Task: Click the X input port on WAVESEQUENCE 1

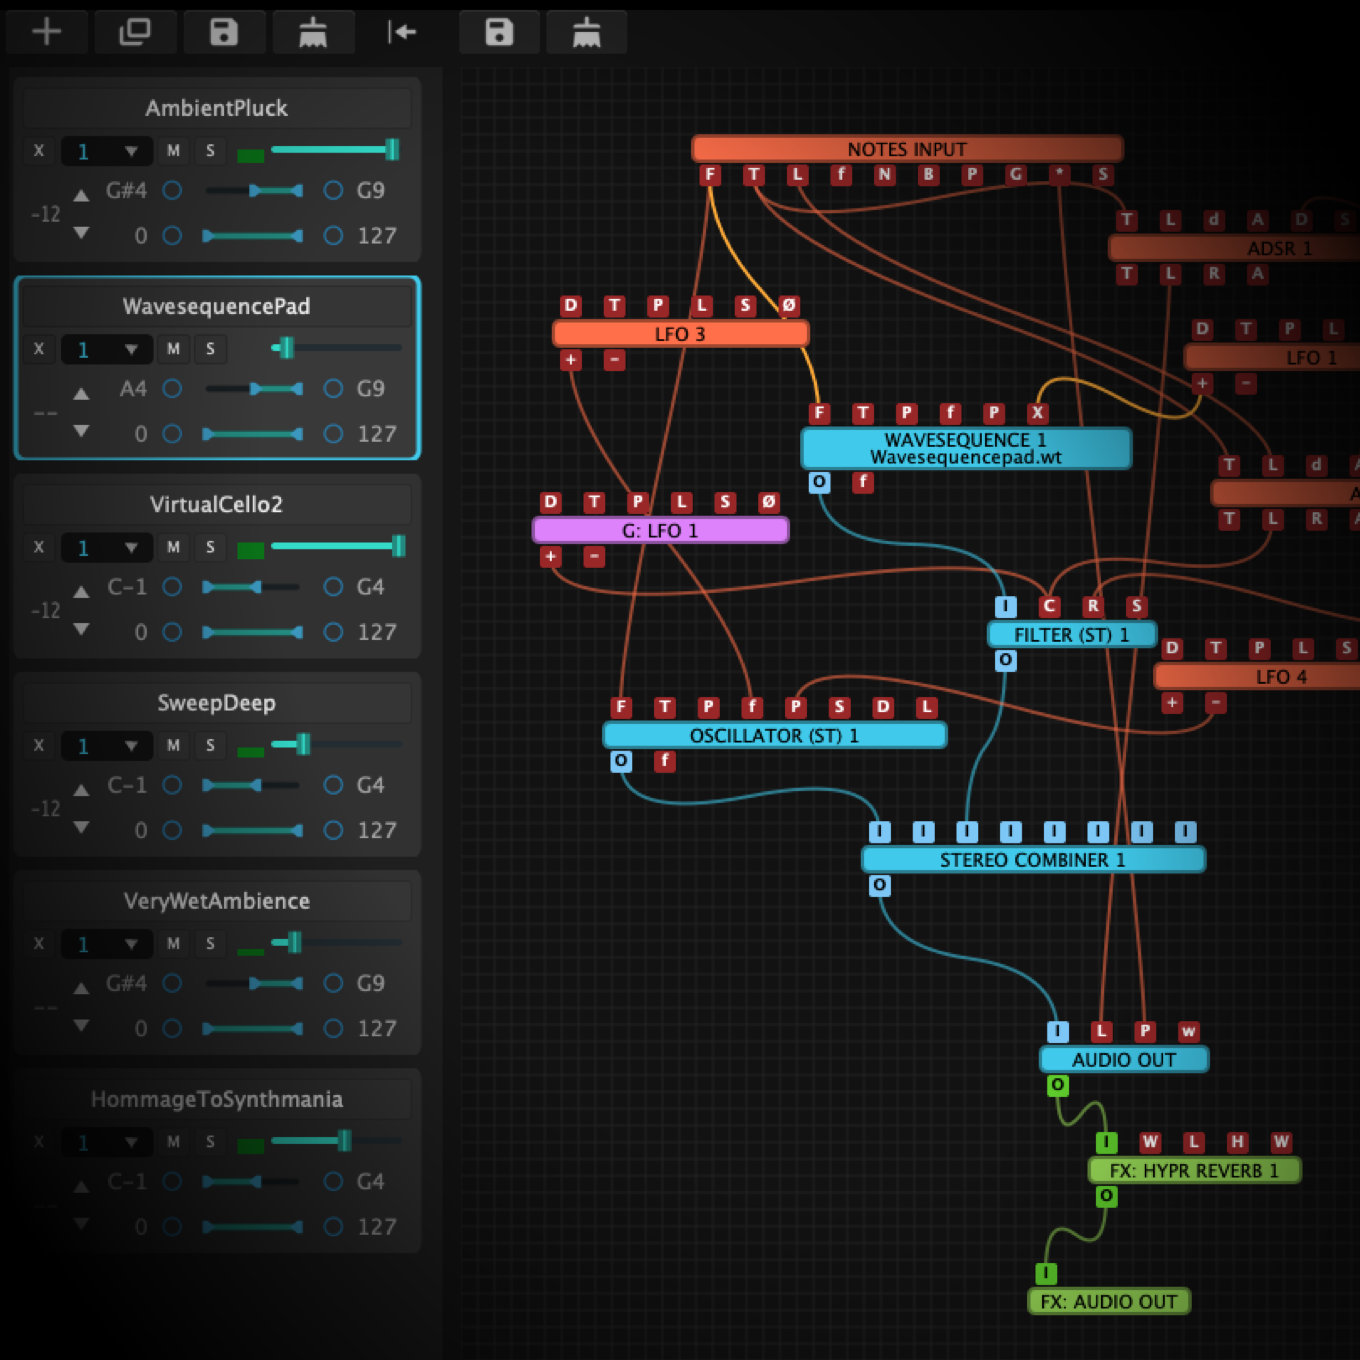Action: coord(1037,412)
